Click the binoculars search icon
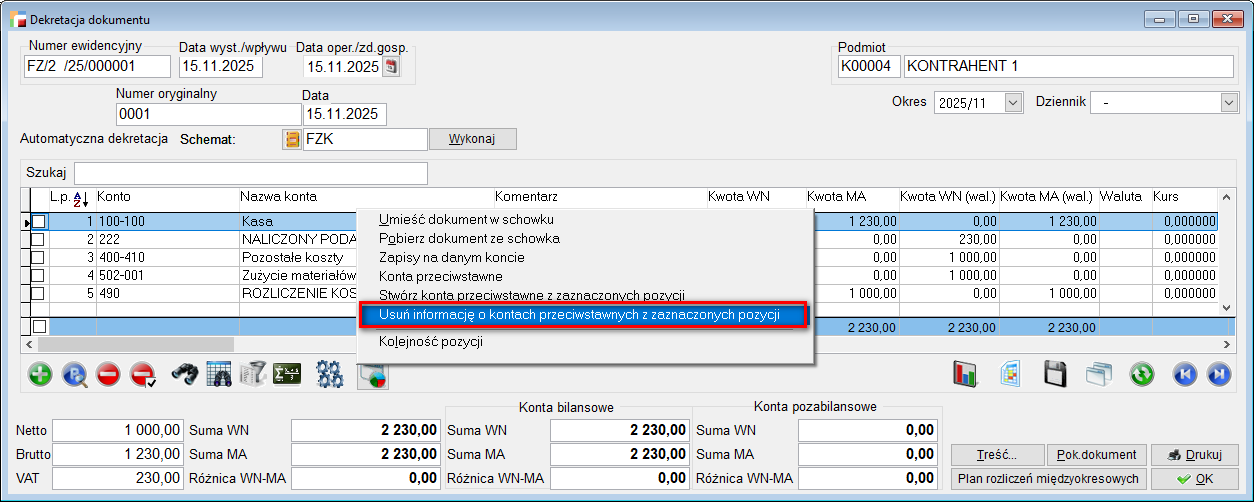This screenshot has width=1254, height=502. (x=185, y=375)
